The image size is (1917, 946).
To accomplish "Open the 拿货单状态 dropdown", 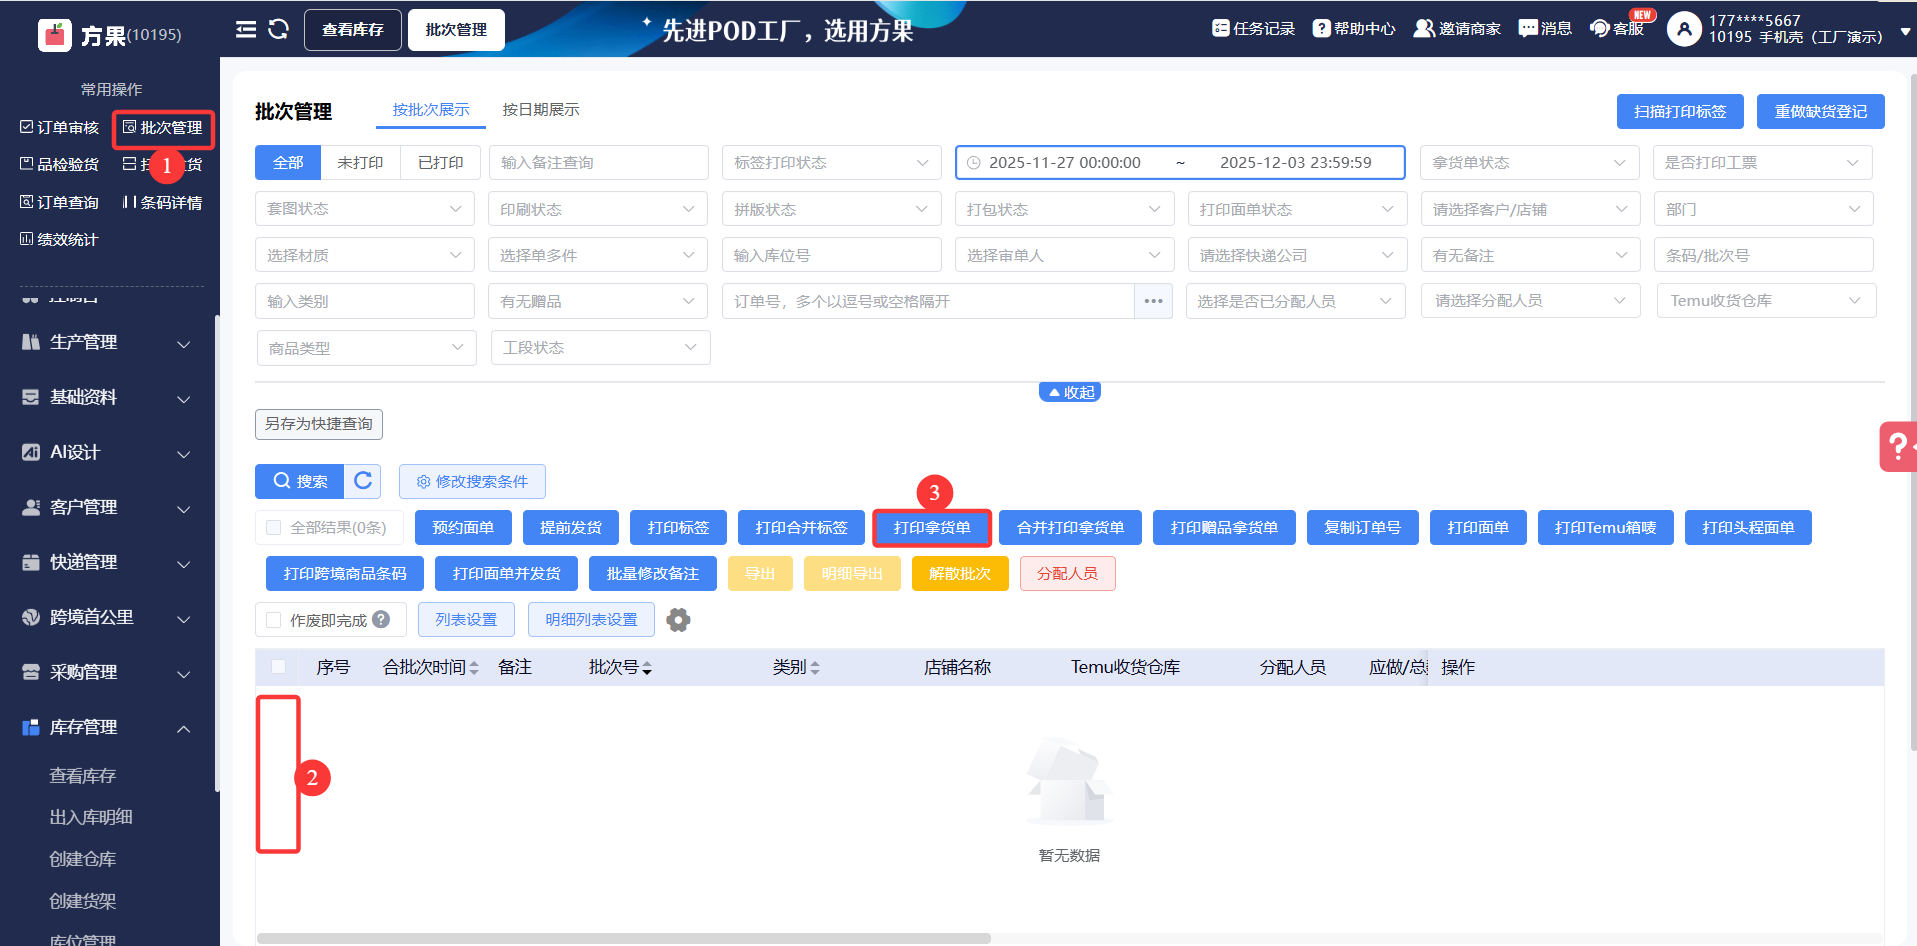I will 1530,162.
